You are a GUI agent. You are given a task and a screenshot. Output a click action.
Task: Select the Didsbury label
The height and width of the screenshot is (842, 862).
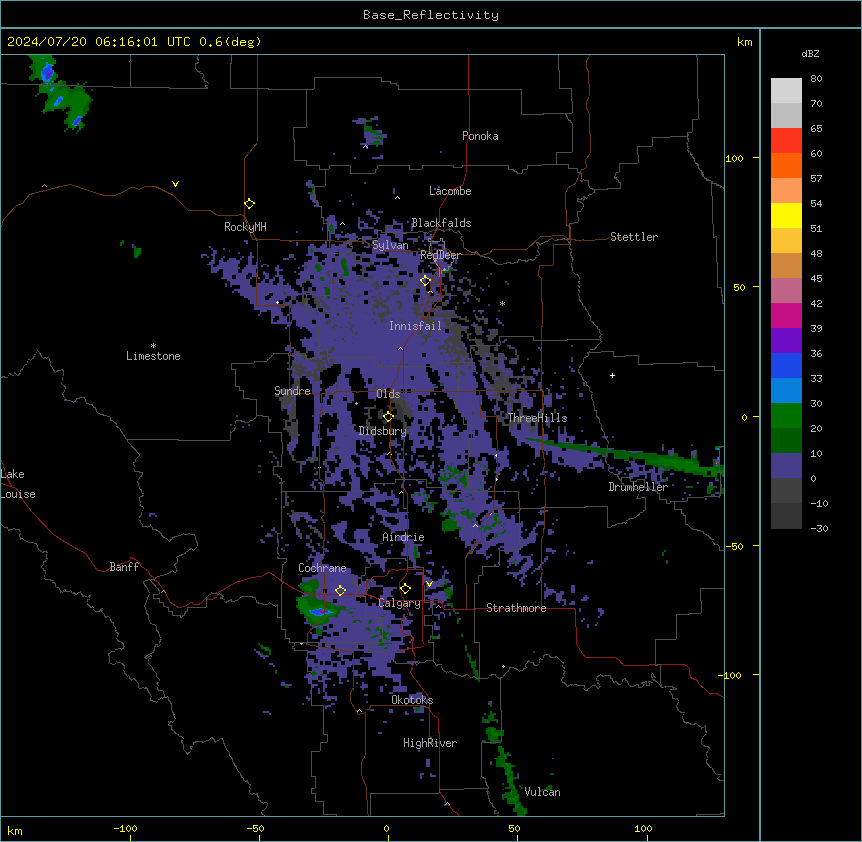click(383, 431)
